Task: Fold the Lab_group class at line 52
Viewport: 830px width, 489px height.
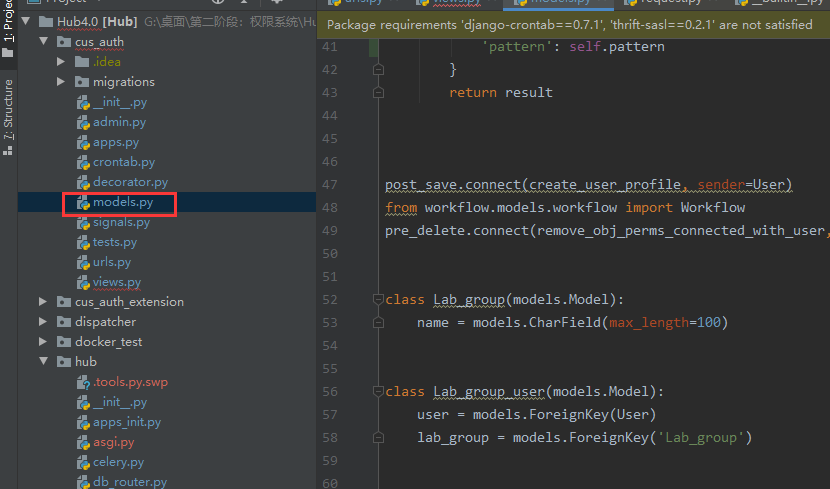Action: pyautogui.click(x=378, y=300)
